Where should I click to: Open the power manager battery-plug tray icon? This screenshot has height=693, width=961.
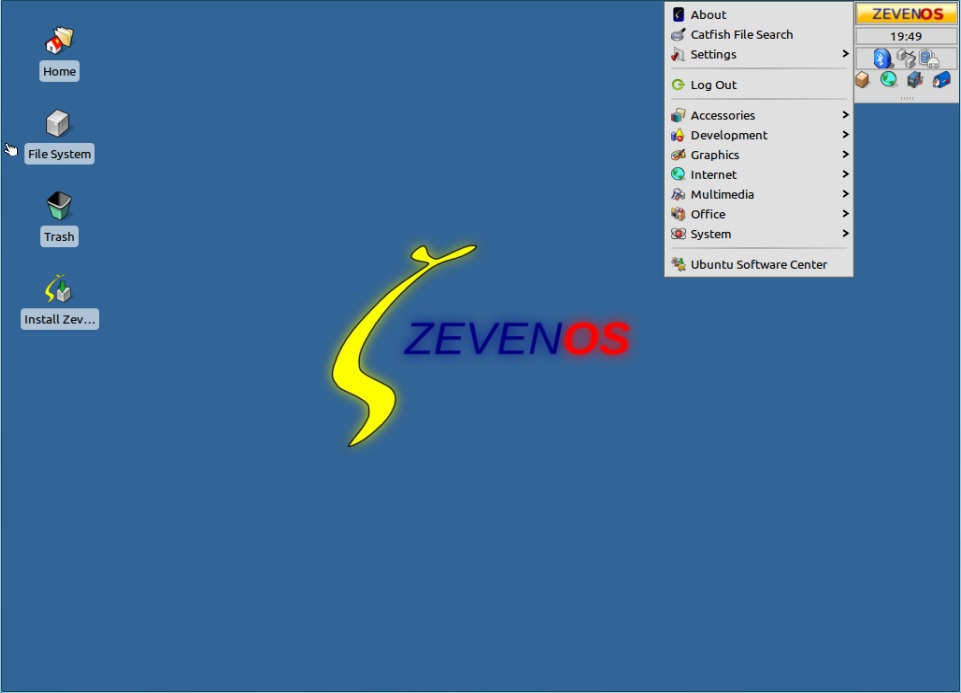[x=929, y=58]
